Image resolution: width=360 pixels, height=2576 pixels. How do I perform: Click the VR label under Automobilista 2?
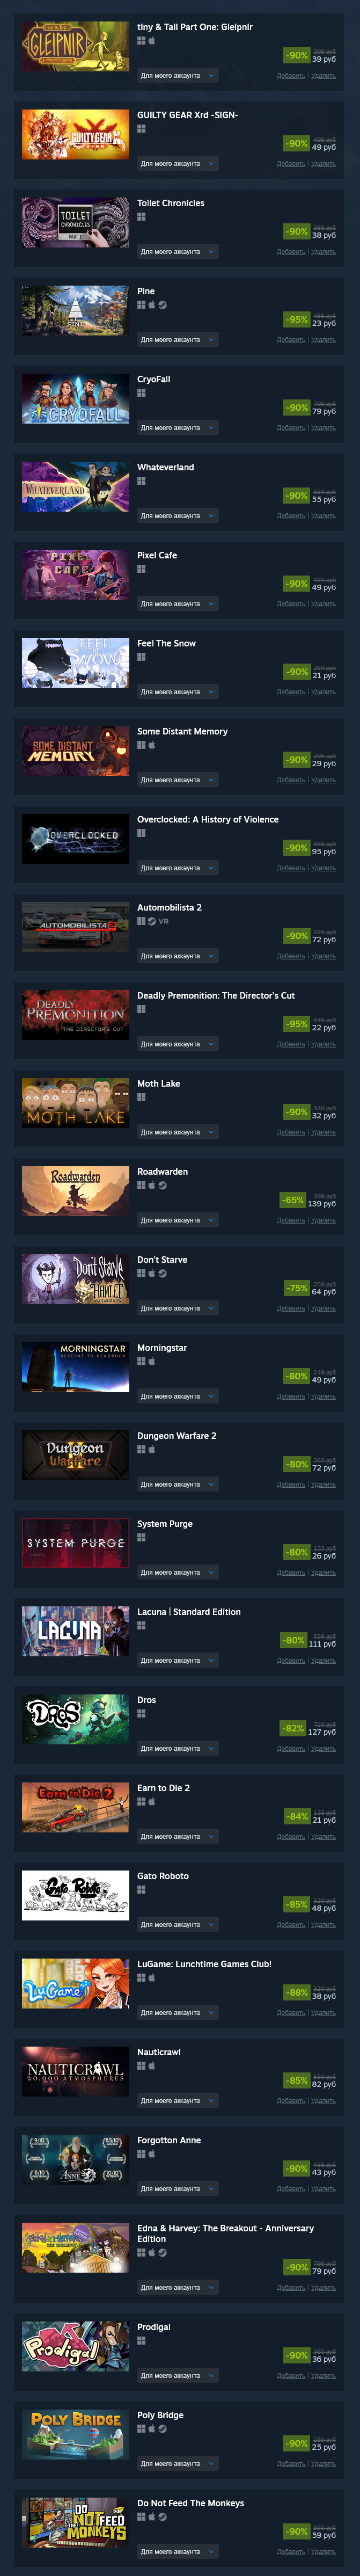164,921
